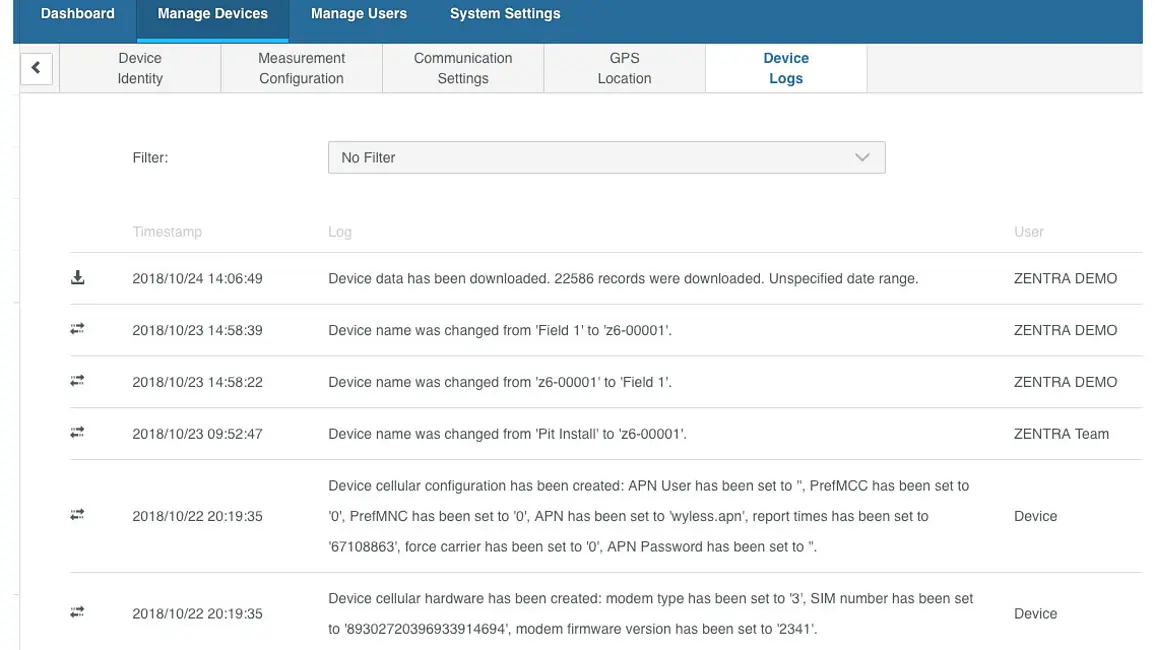Click the cellular hardware created log text

(651, 613)
